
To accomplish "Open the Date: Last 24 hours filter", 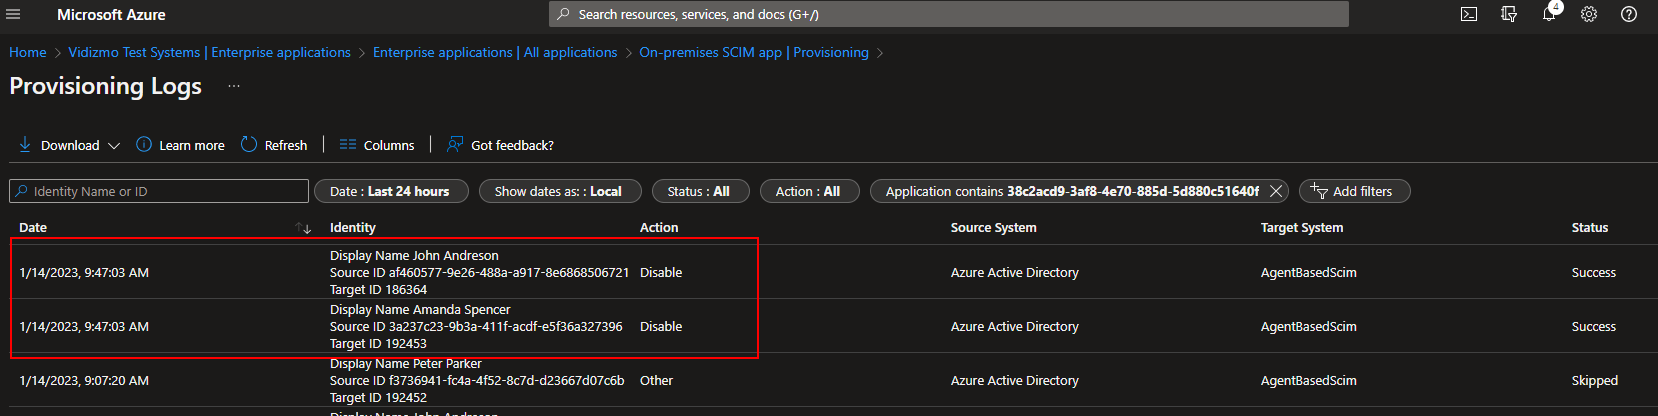I will (390, 191).
